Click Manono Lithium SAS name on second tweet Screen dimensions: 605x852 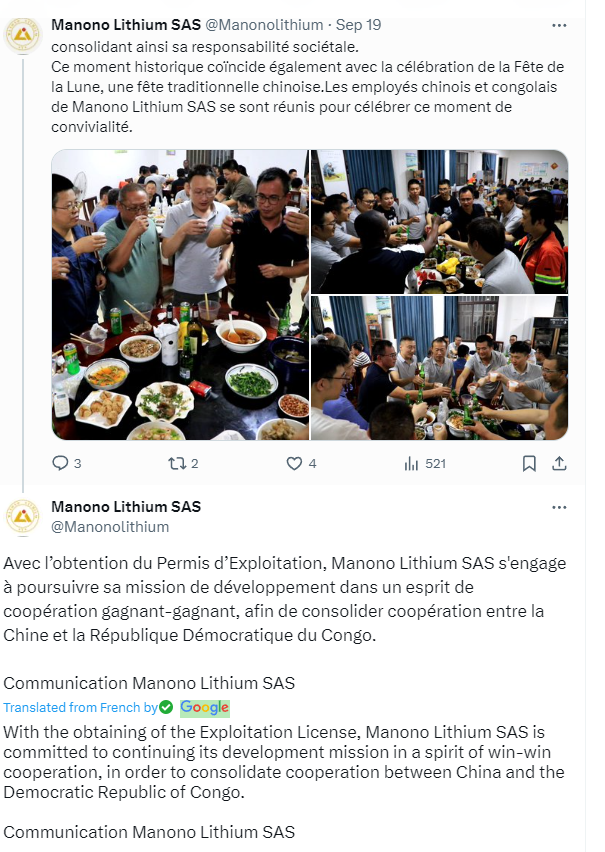pos(126,506)
